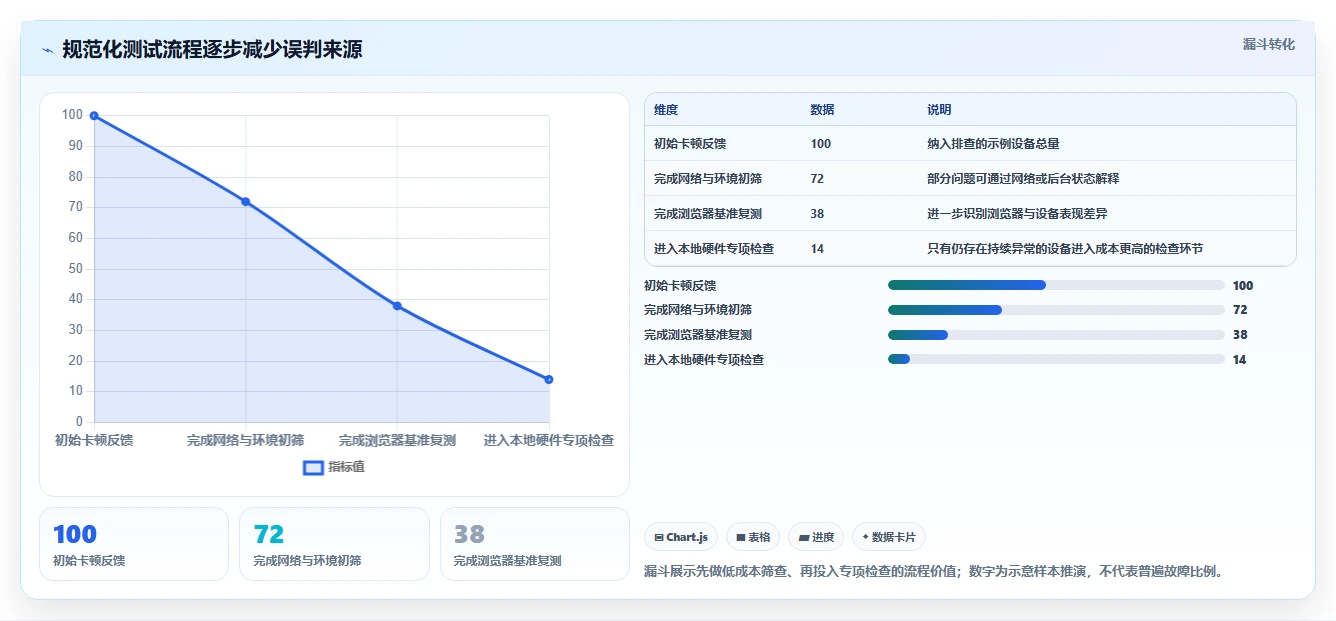Click the progress bar for 完成浏览器基准复测
This screenshot has width=1336, height=621.
[1056, 335]
